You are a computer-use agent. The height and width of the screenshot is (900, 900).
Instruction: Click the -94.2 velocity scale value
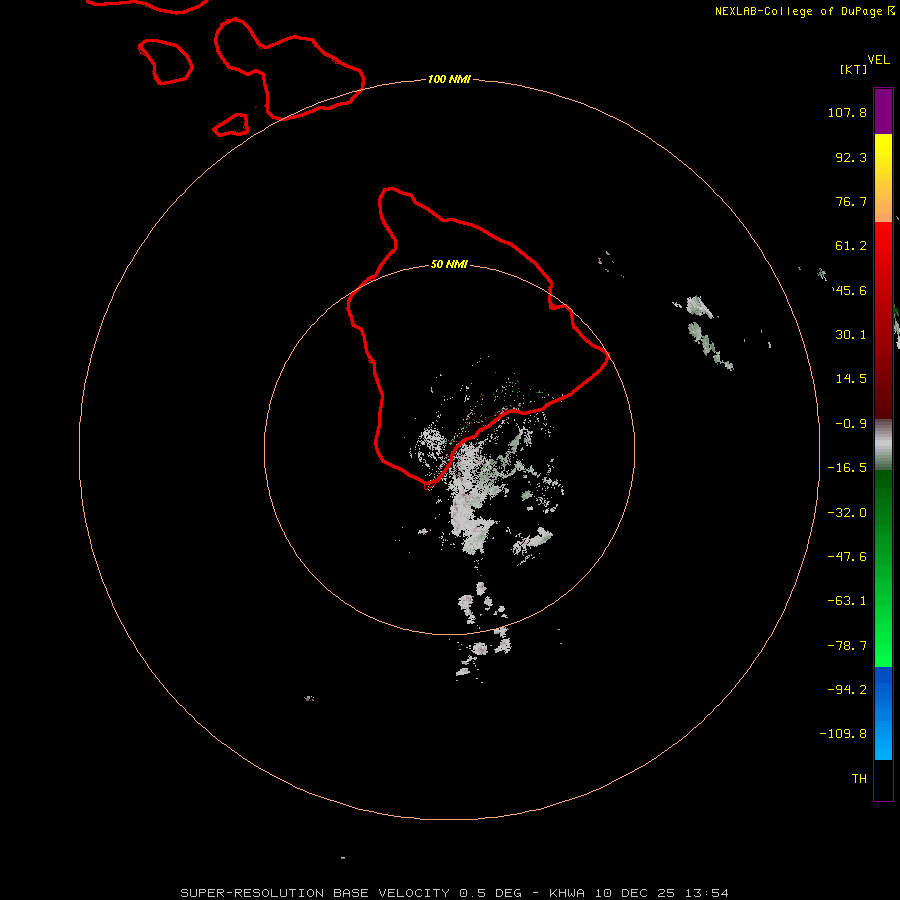click(847, 690)
